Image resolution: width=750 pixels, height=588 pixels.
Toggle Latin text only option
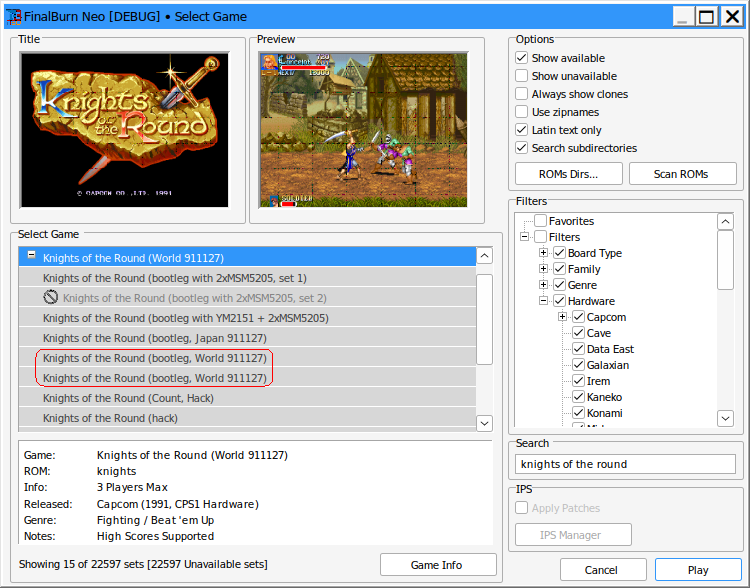[521, 130]
